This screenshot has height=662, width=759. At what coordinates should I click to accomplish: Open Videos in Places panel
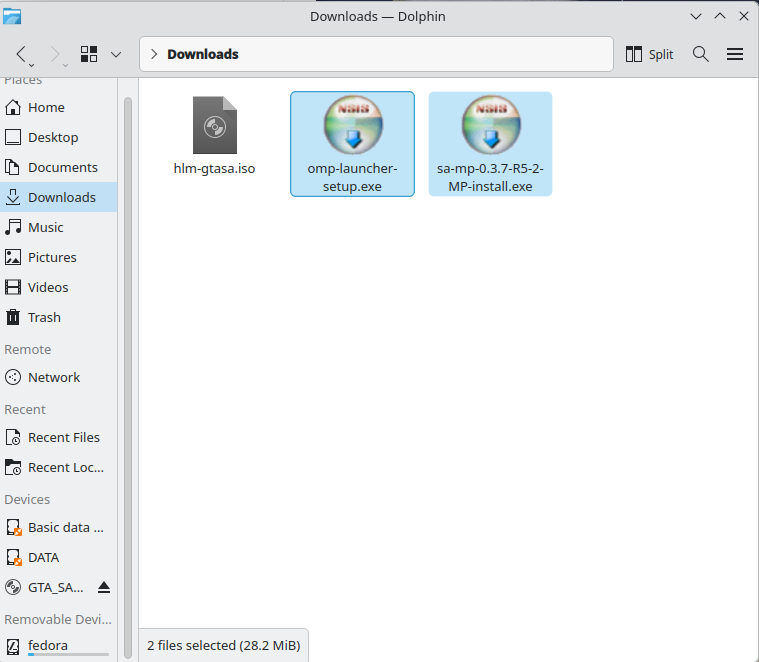click(x=59, y=287)
